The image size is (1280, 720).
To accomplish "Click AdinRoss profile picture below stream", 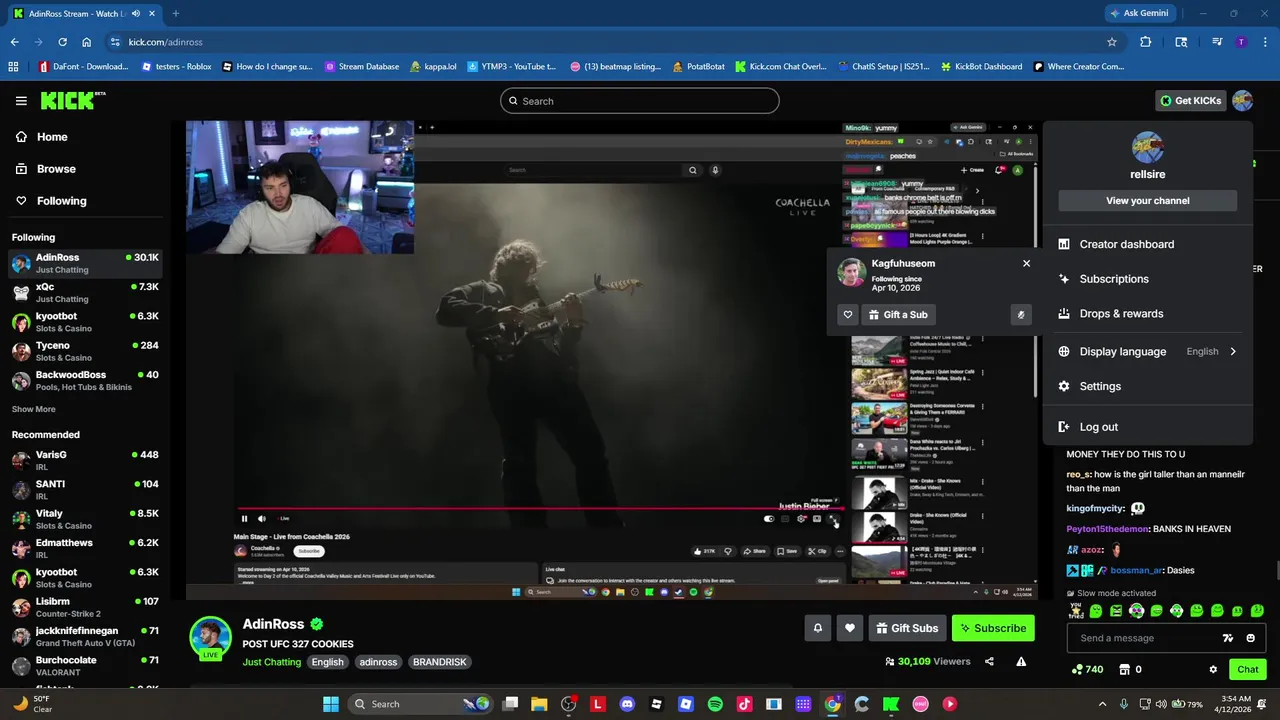I will point(210,638).
